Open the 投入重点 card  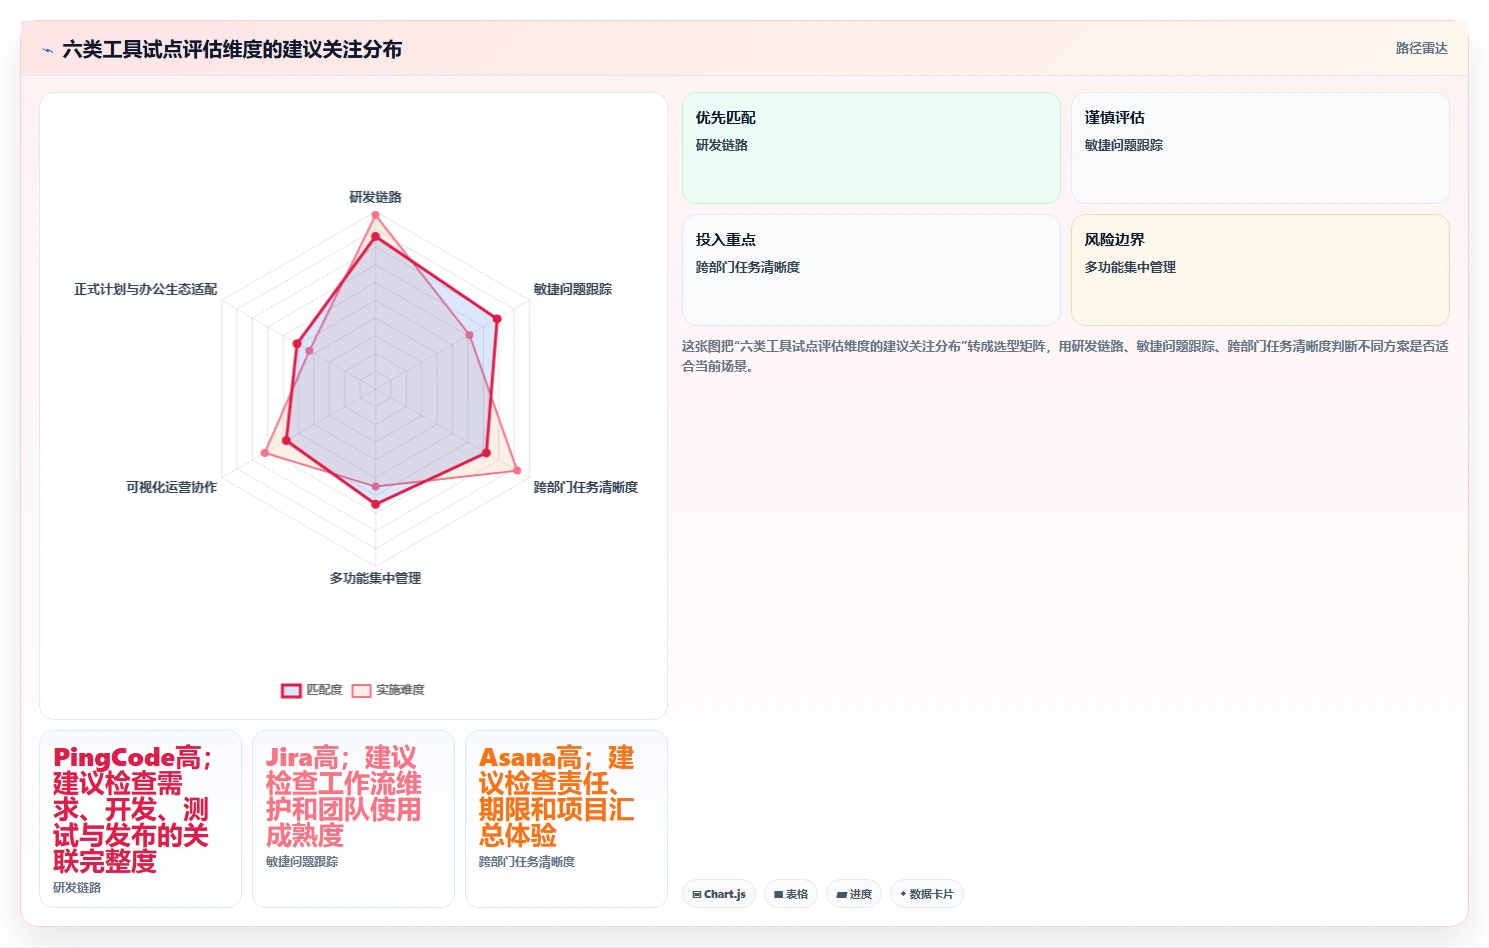tap(871, 270)
